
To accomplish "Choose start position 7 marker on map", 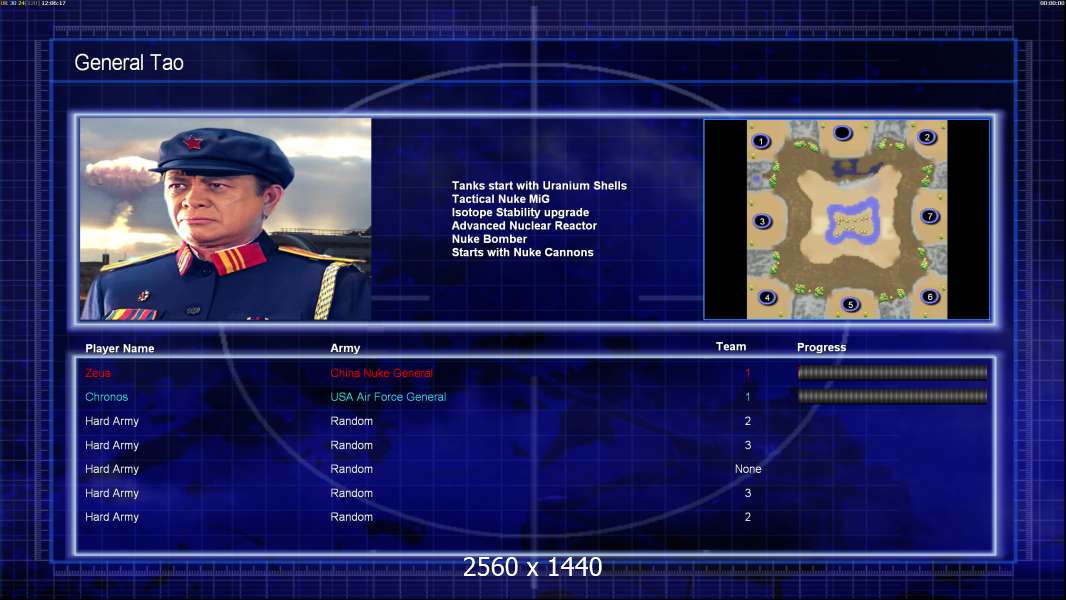I will (x=929, y=217).
